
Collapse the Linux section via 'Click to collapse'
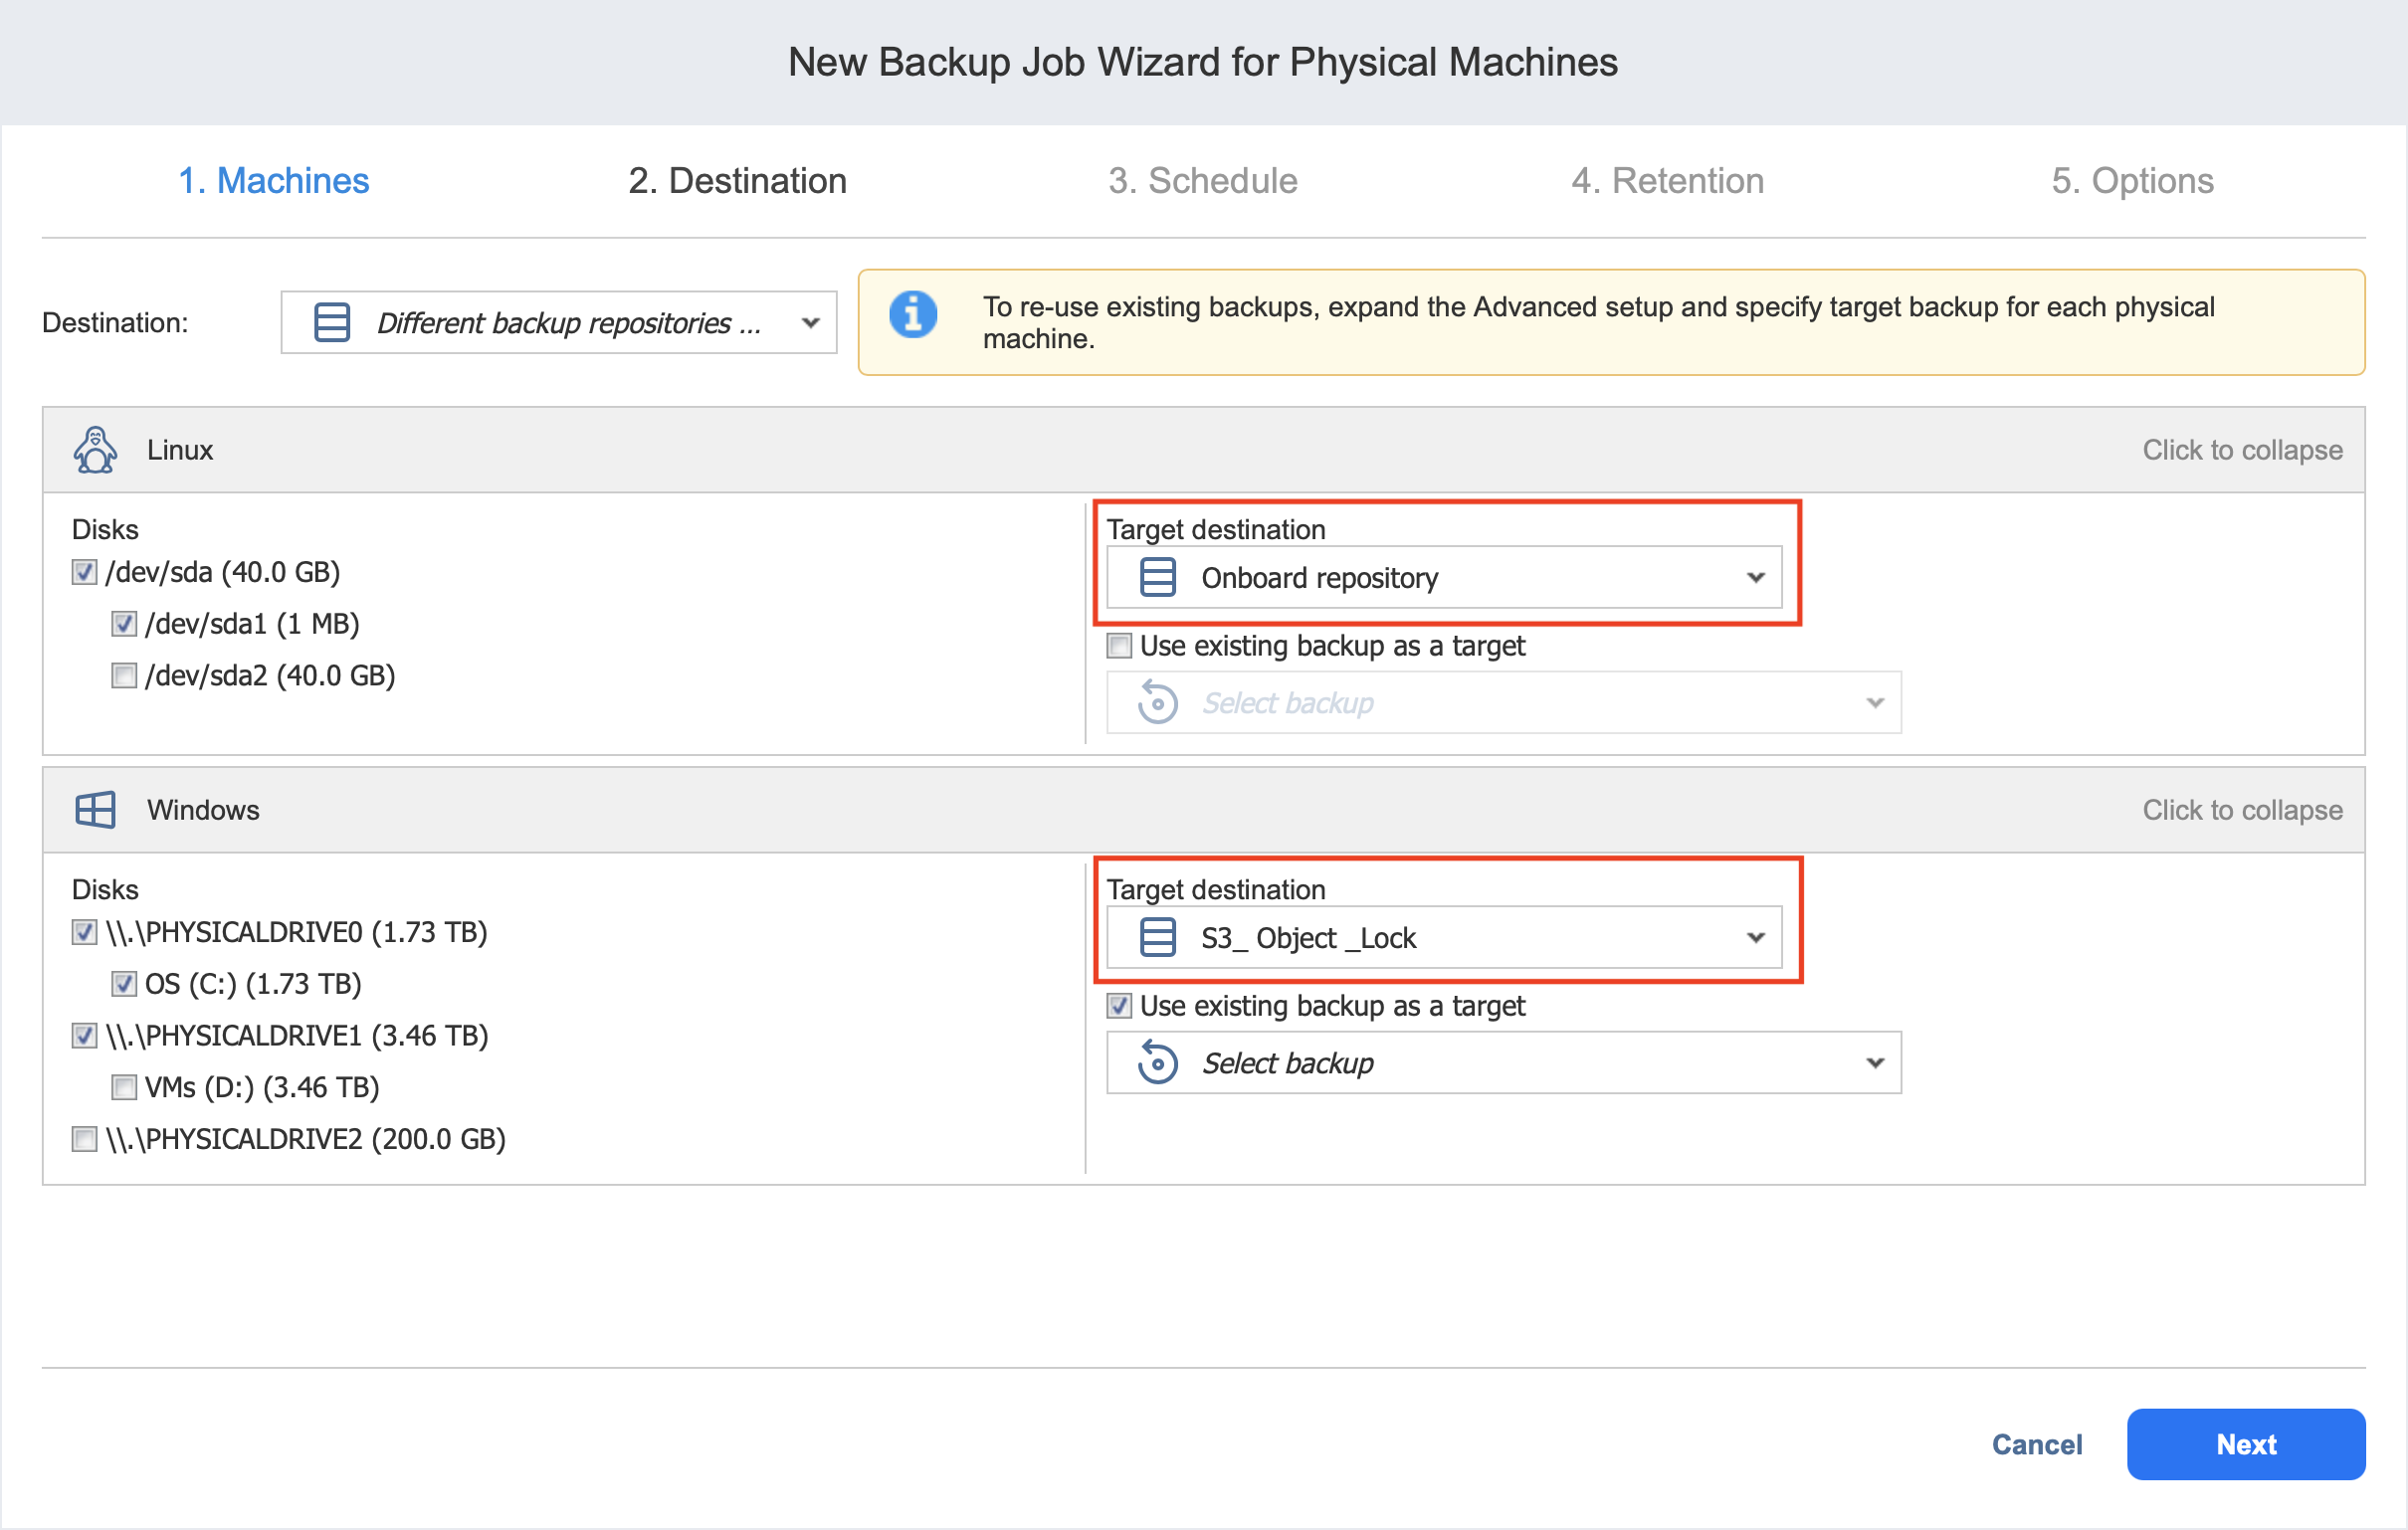tap(2241, 450)
